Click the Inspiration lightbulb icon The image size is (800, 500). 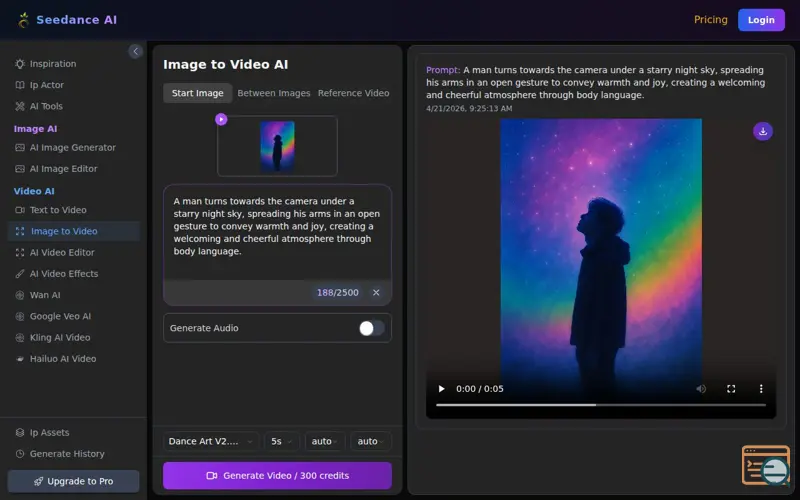20,64
